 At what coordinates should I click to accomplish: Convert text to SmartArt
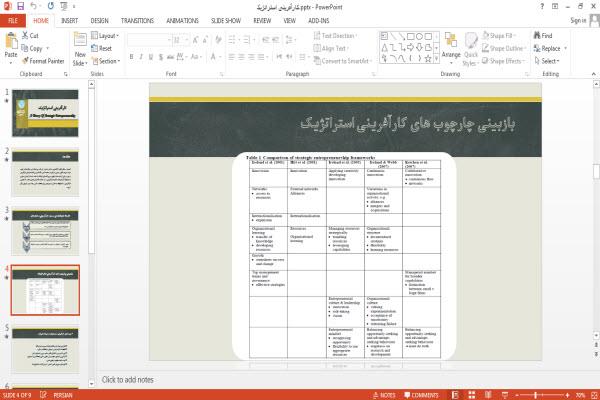coord(342,61)
